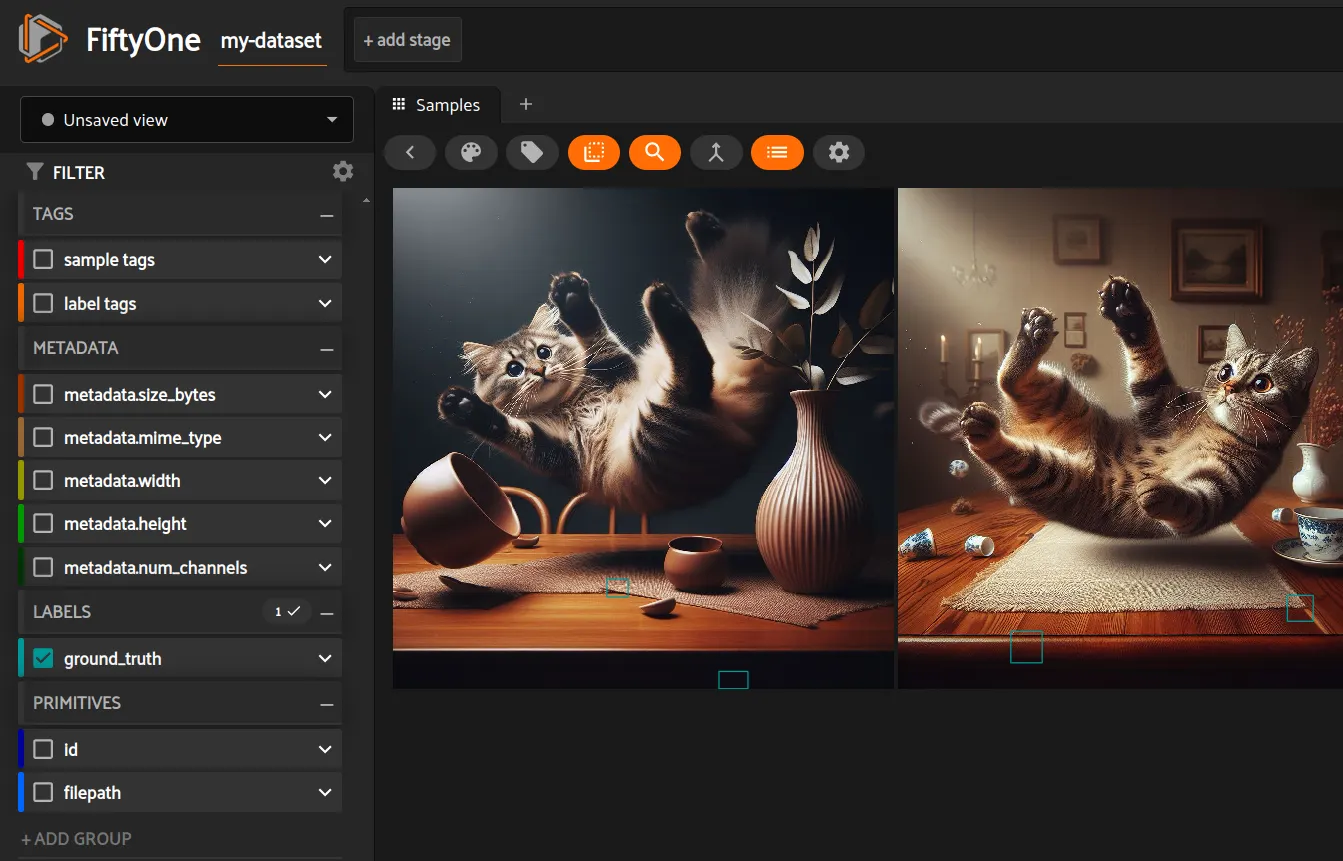Viewport: 1343px width, 861px height.
Task: Open sort by similarity search icon
Action: (x=655, y=152)
